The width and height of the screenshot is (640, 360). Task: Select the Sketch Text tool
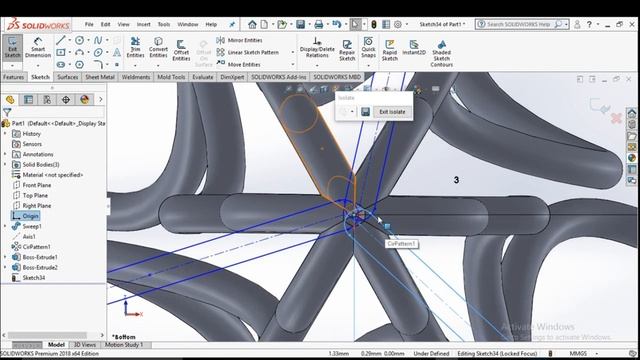117,52
